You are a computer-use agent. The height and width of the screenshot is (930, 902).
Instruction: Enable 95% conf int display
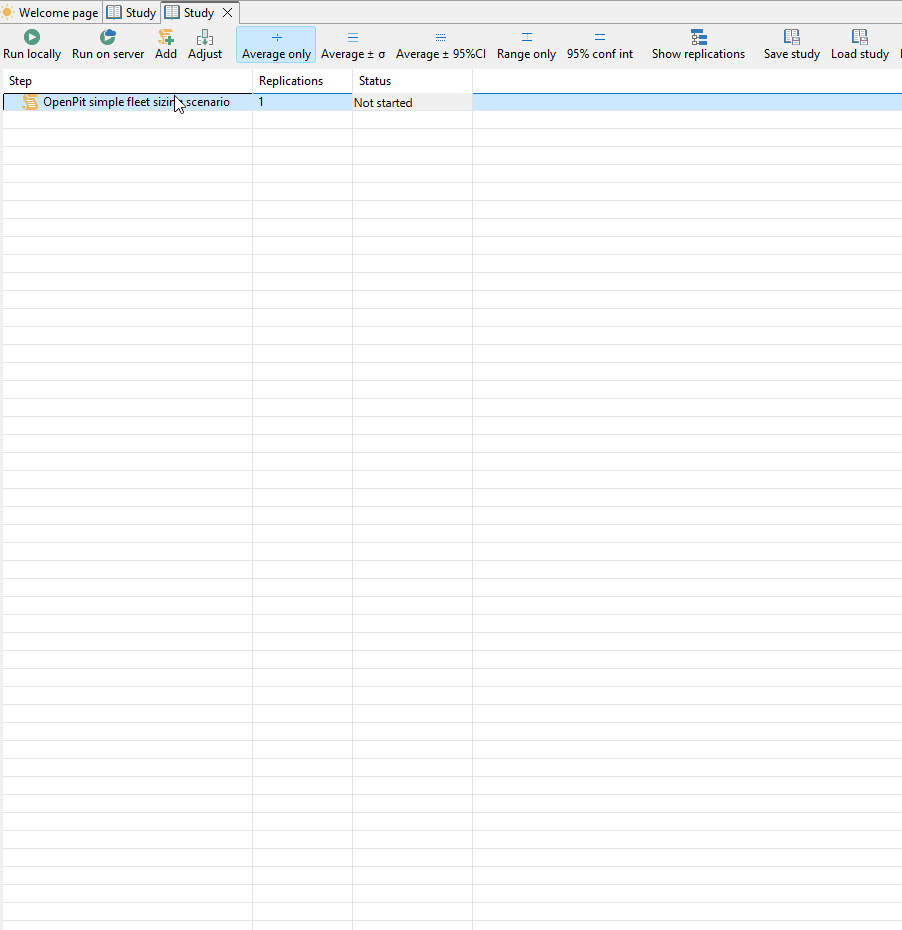point(600,44)
